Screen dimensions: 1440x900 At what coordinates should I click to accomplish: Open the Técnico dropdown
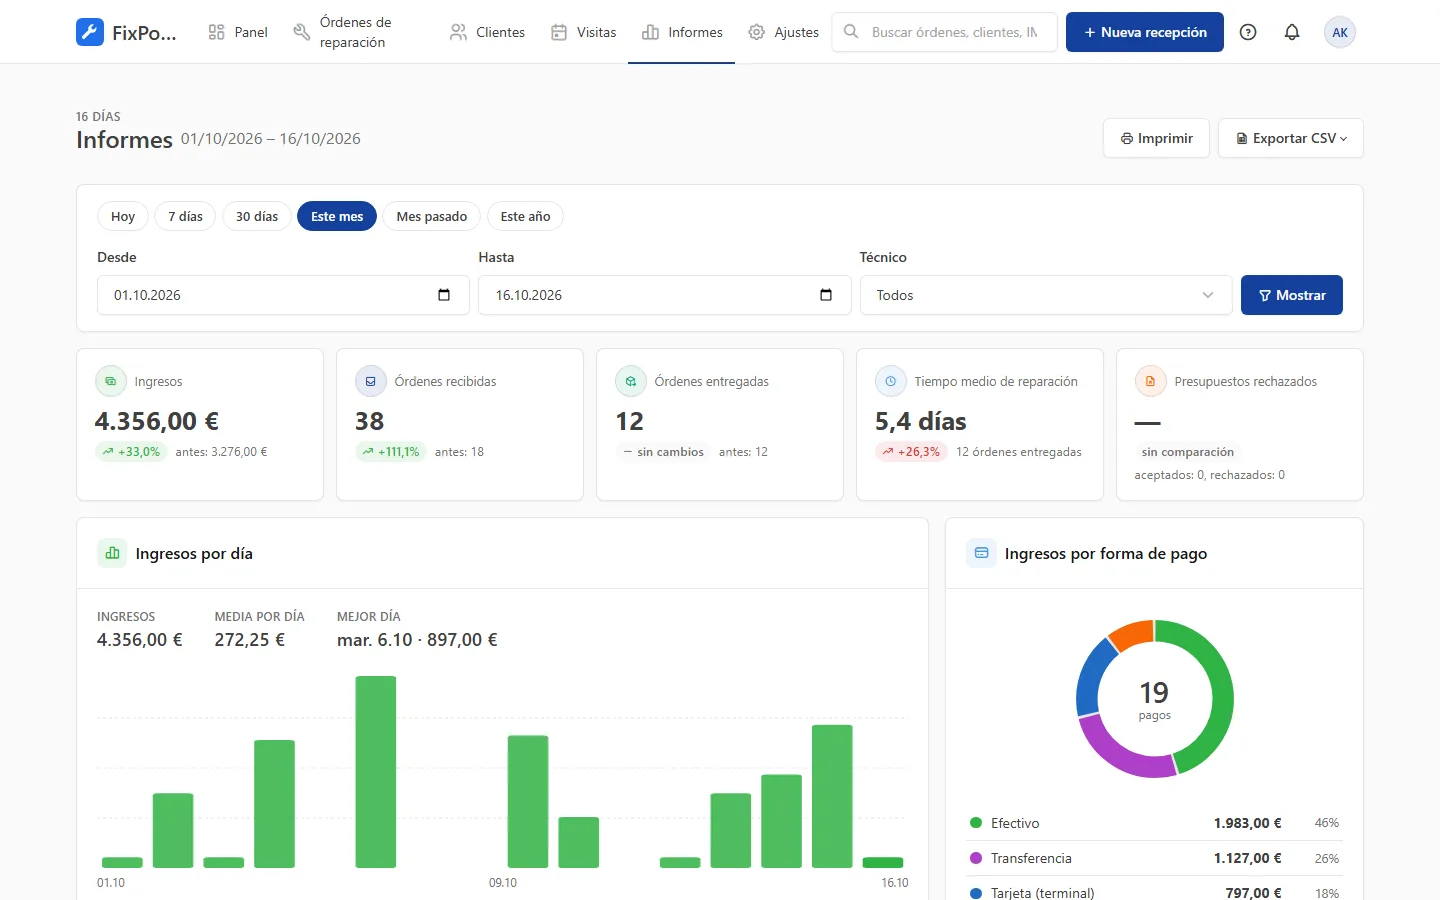tap(1046, 295)
